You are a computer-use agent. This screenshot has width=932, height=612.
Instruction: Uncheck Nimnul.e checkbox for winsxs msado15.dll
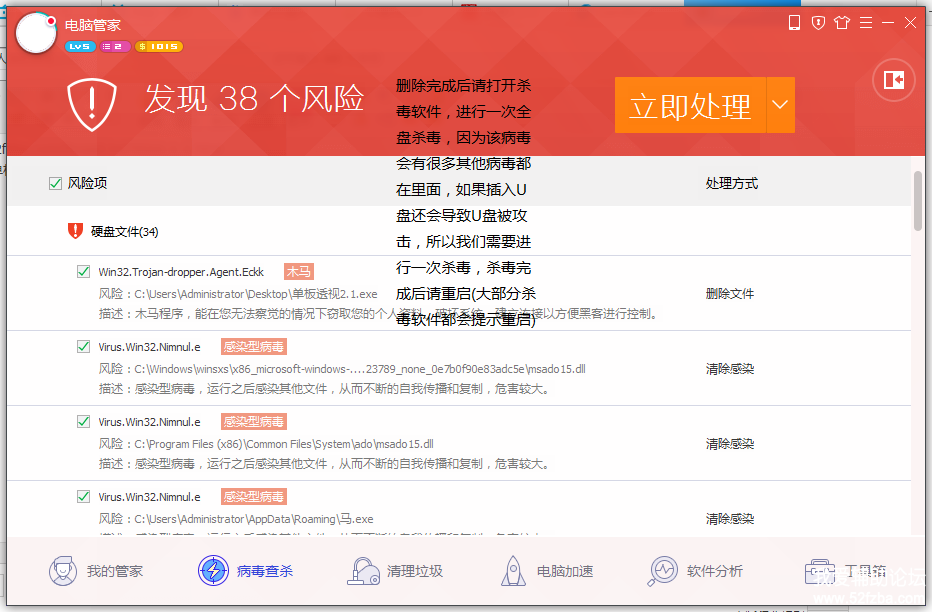[x=83, y=346]
